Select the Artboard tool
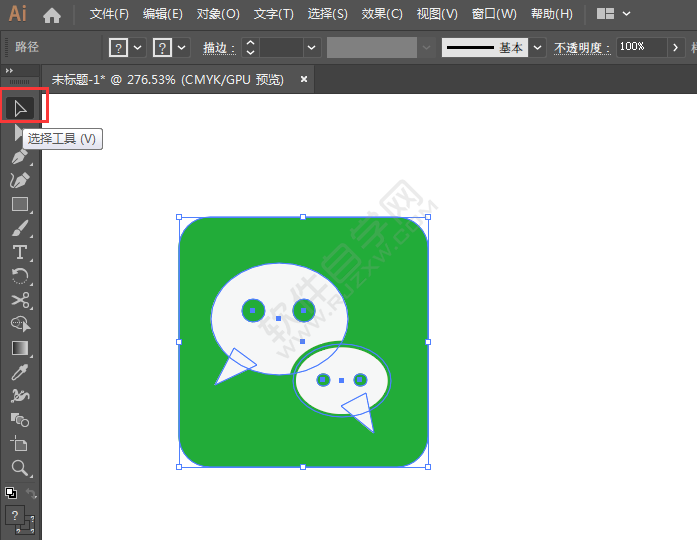The image size is (697, 540). 19,444
